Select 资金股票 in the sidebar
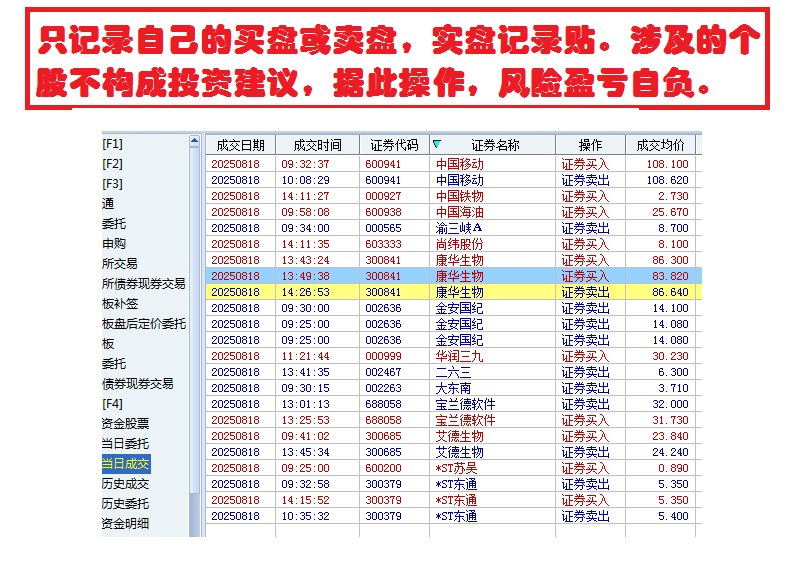The height and width of the screenshot is (574, 797). tap(125, 424)
